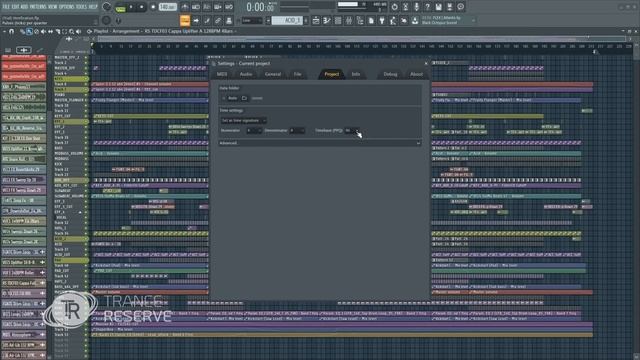Select the zoom magnifier tool in playlist
This screenshot has height=360, width=640.
click(x=71, y=31)
